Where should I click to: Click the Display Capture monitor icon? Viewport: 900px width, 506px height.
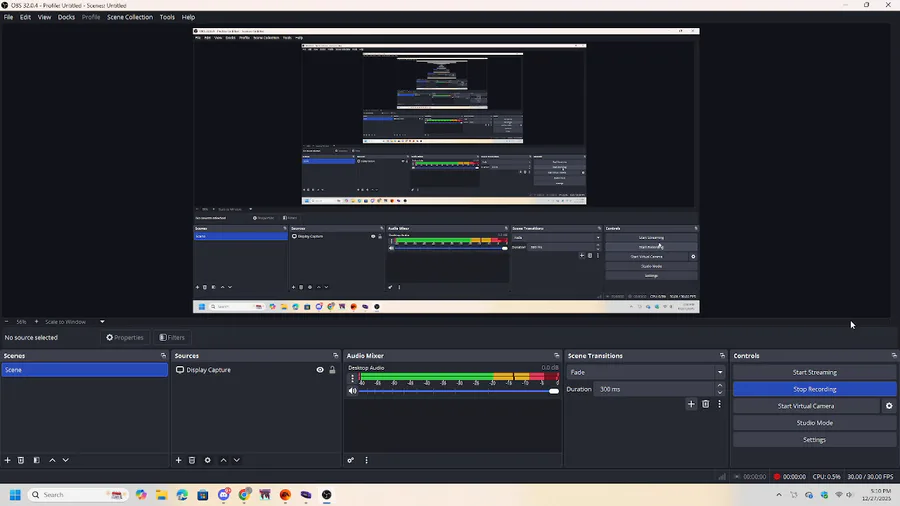[x=180, y=370]
